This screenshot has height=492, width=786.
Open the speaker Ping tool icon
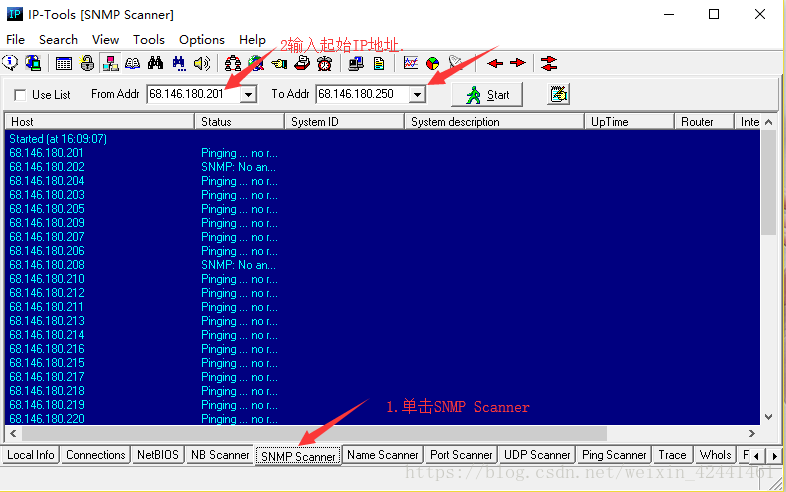[x=202, y=63]
